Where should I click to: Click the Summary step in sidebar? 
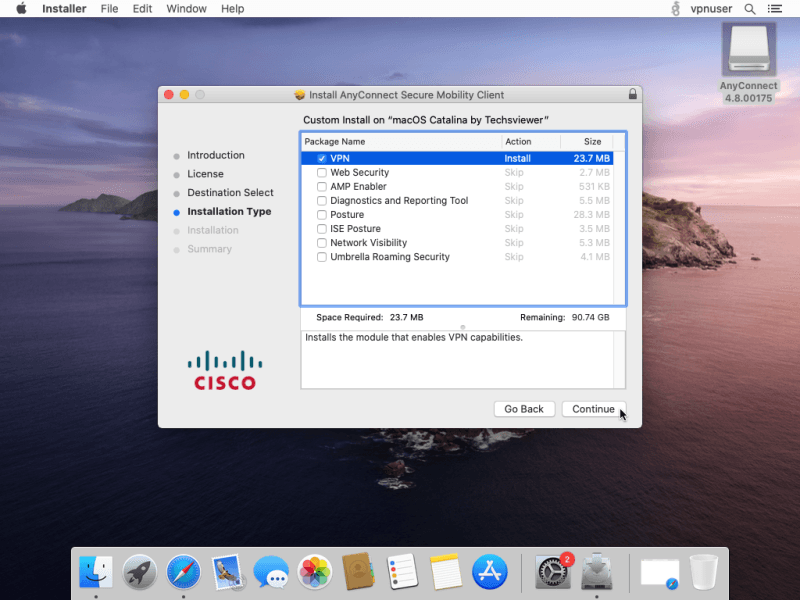[x=209, y=249]
